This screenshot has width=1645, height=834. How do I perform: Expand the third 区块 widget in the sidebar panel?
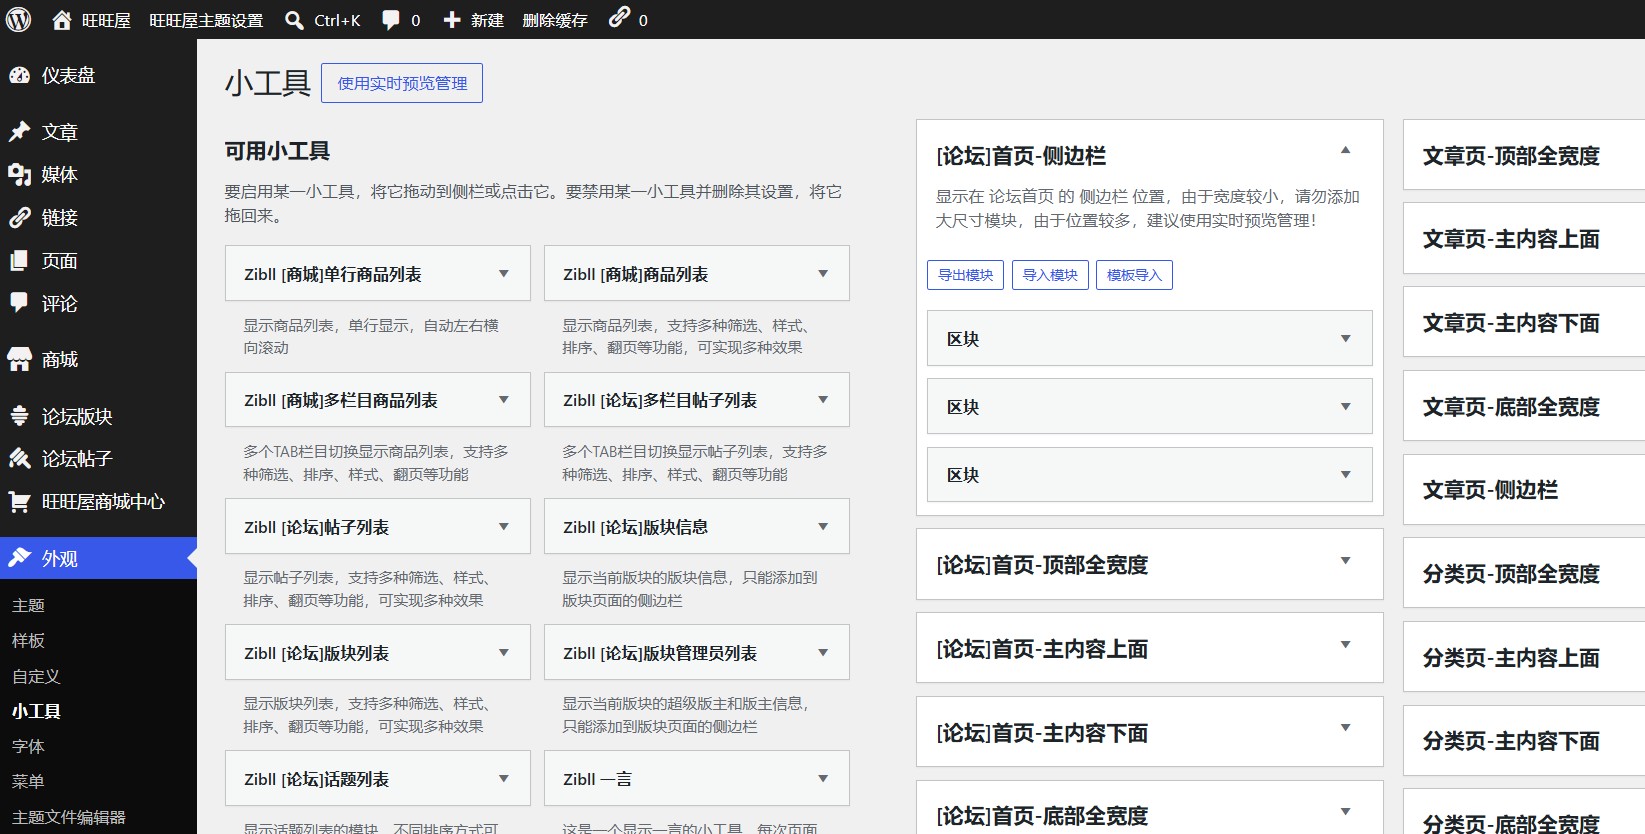coord(1346,475)
